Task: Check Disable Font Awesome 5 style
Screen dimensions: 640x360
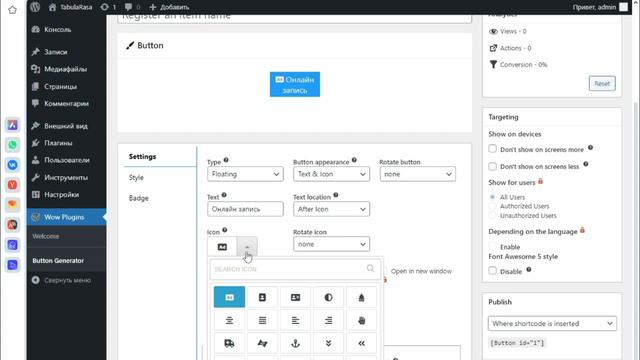Action: (x=493, y=271)
